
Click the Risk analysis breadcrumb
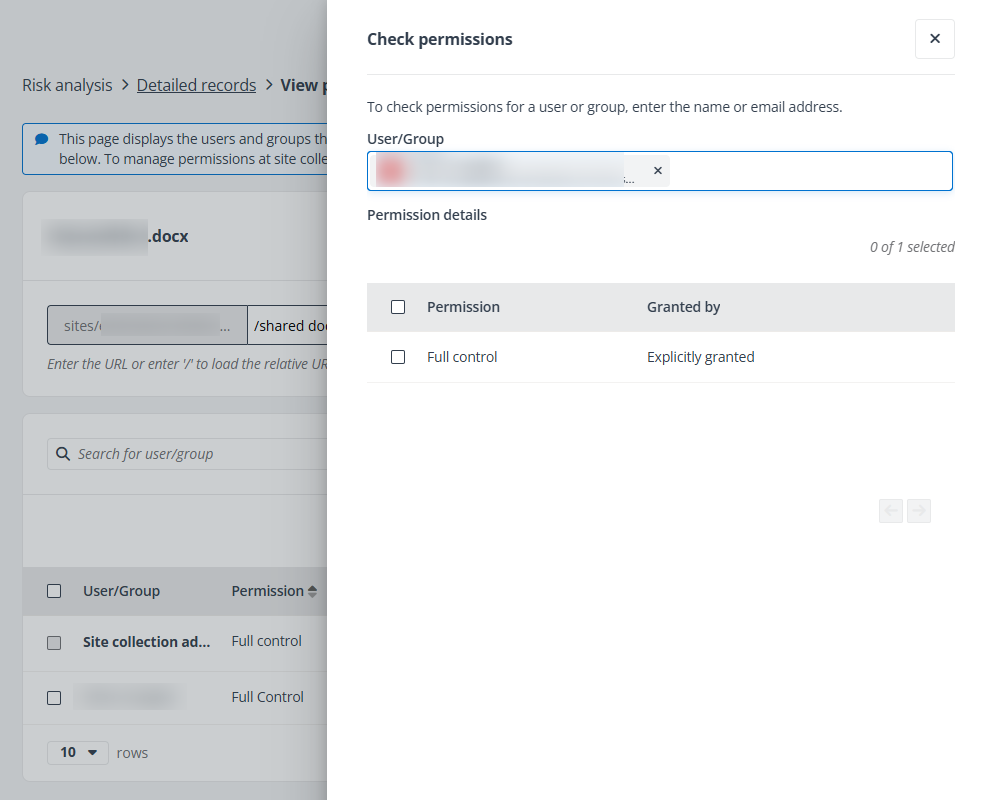66,85
